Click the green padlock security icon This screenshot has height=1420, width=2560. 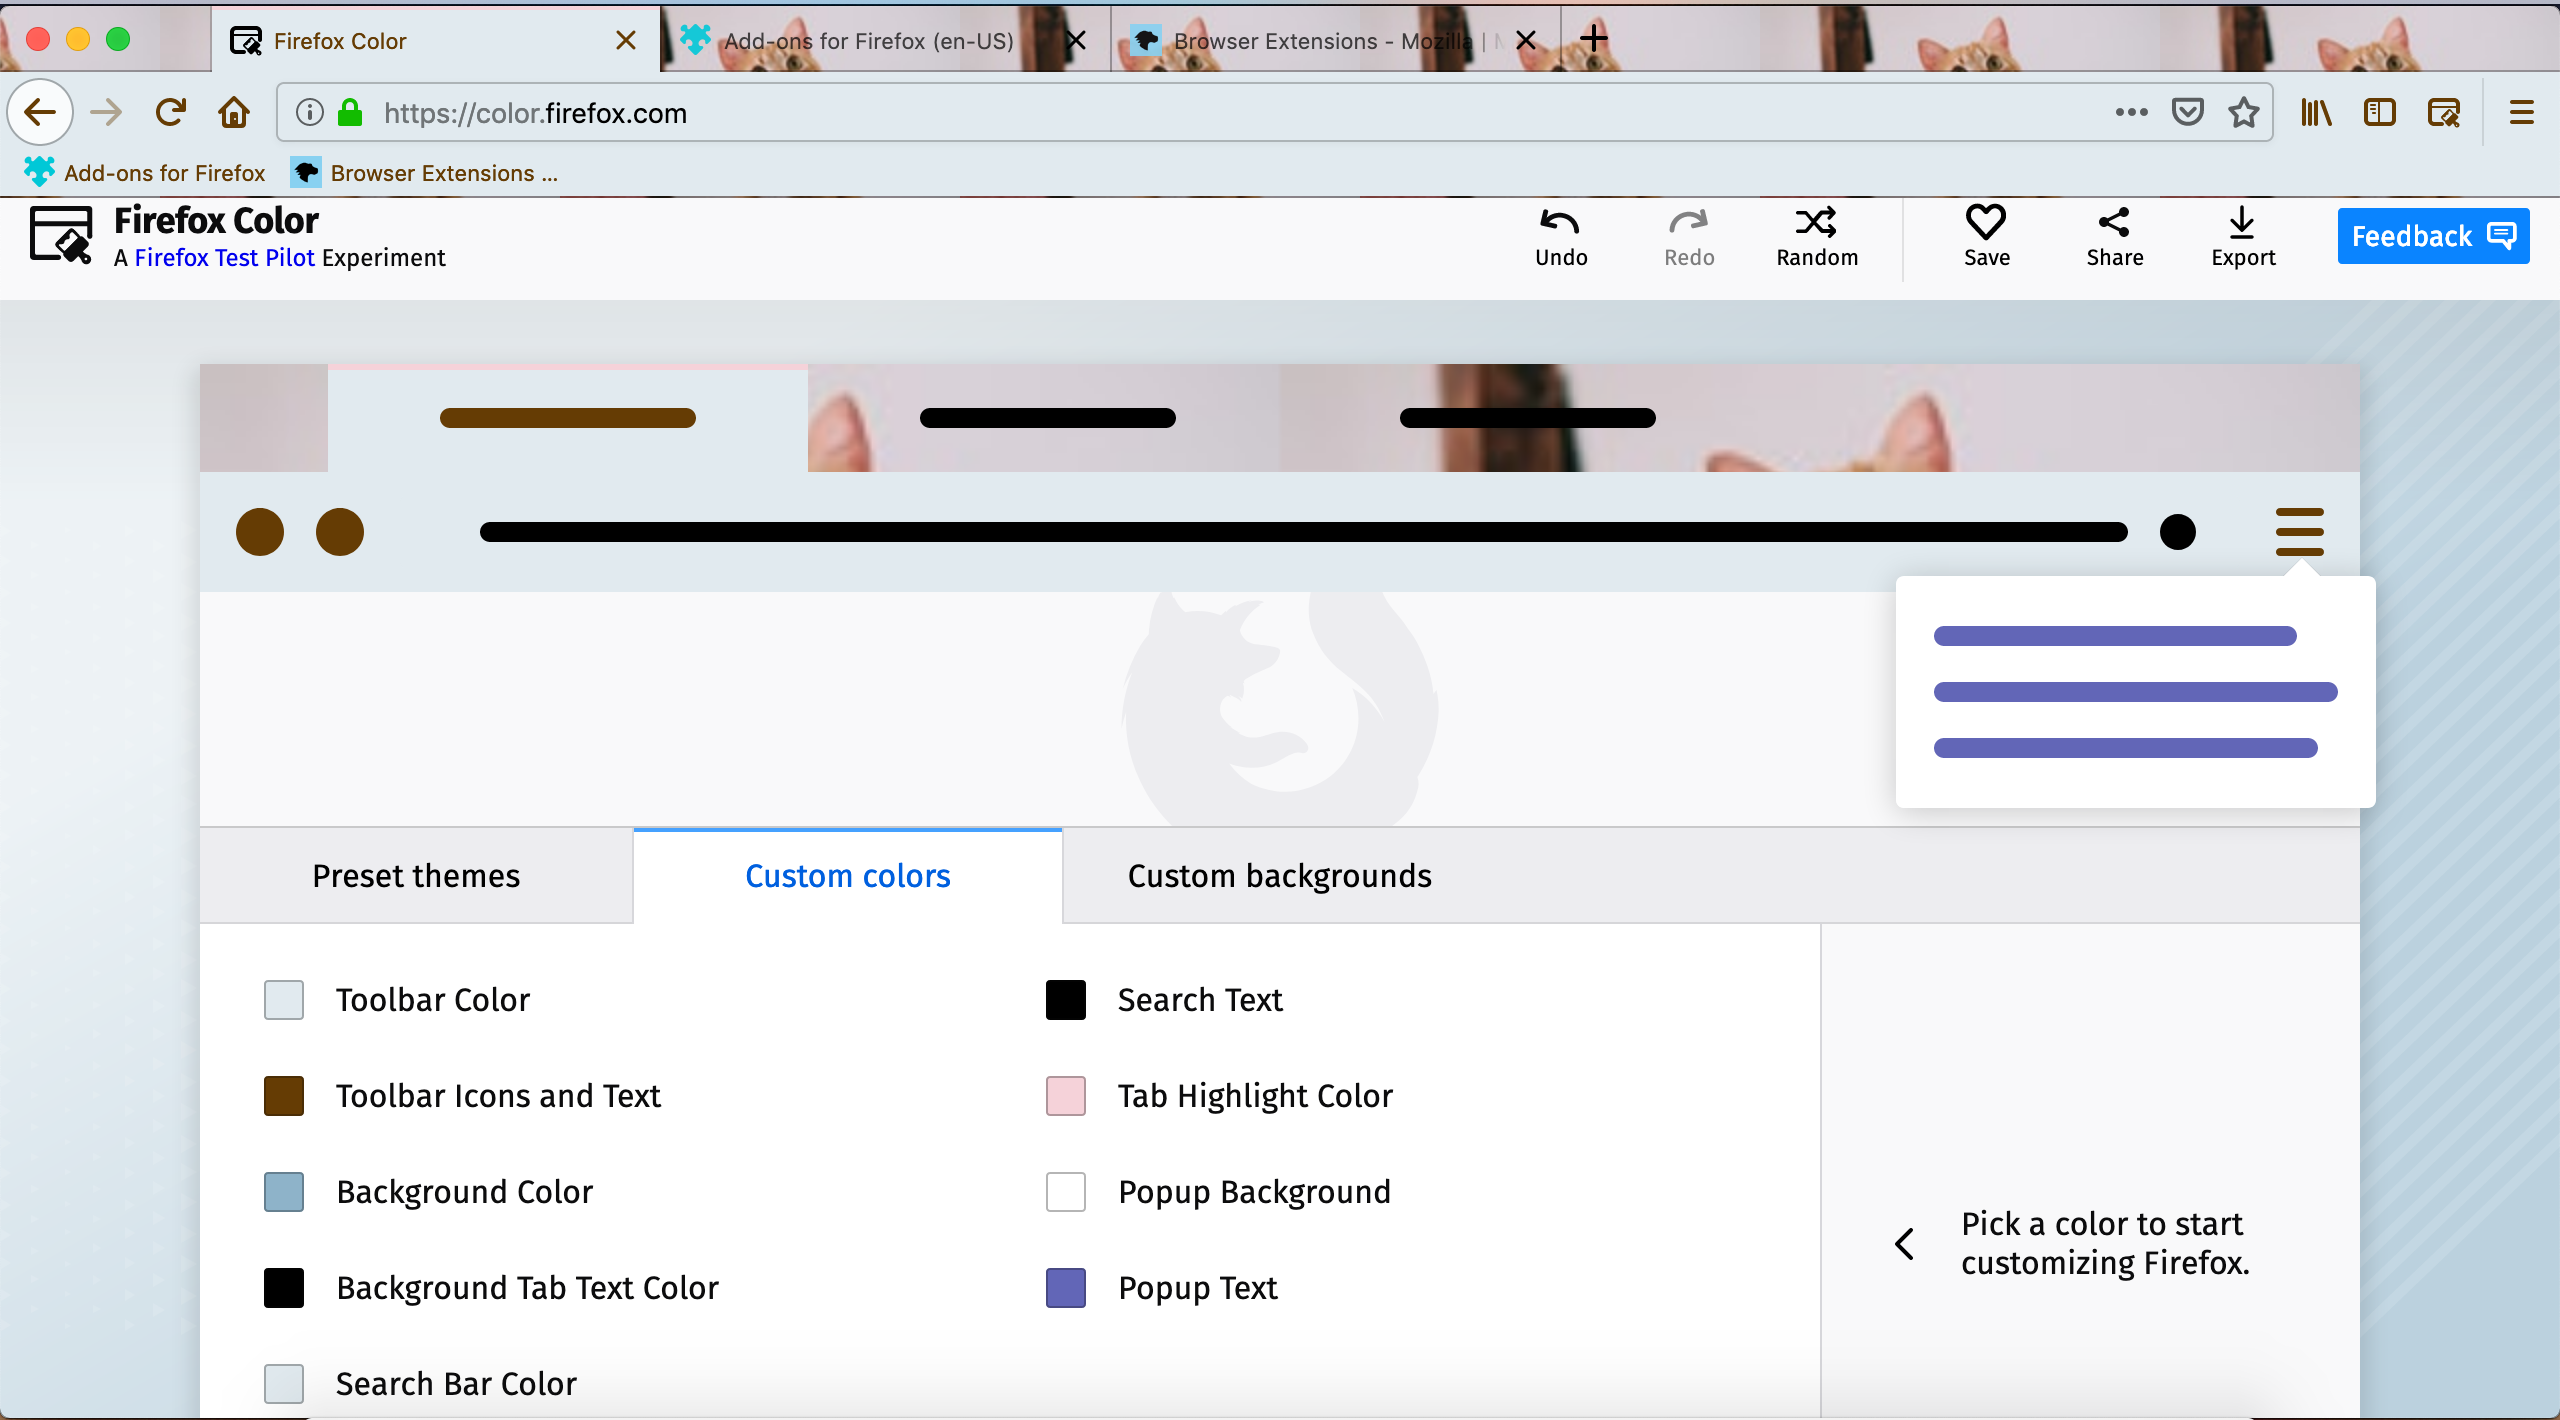click(350, 112)
